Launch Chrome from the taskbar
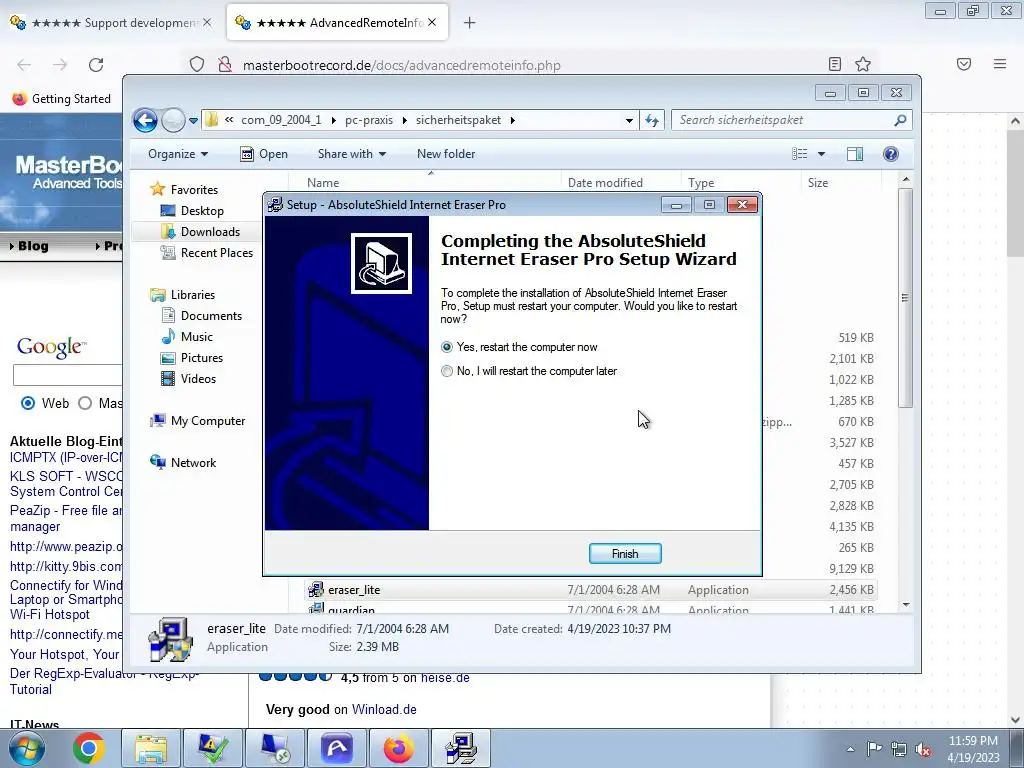Image resolution: width=1024 pixels, height=768 pixels. 89,748
